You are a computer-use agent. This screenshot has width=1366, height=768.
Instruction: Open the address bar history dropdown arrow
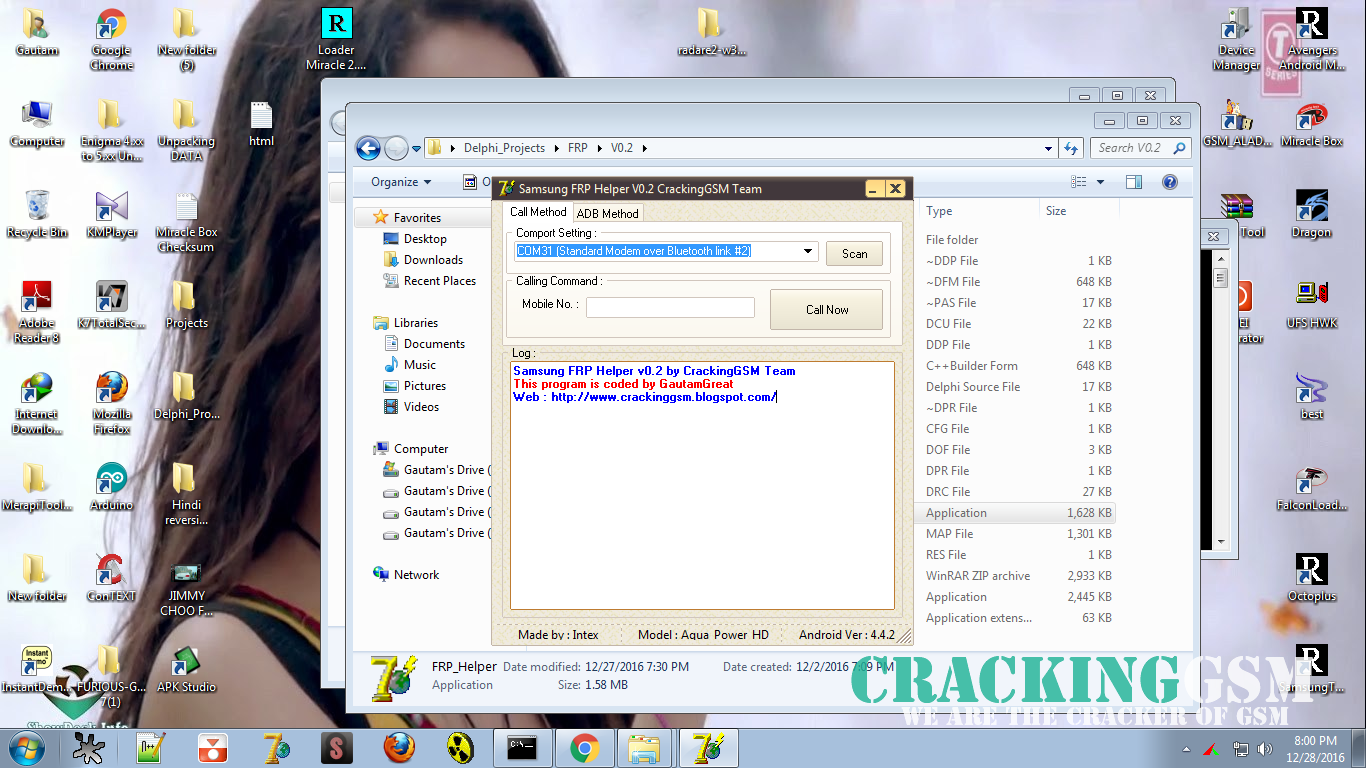[1046, 147]
